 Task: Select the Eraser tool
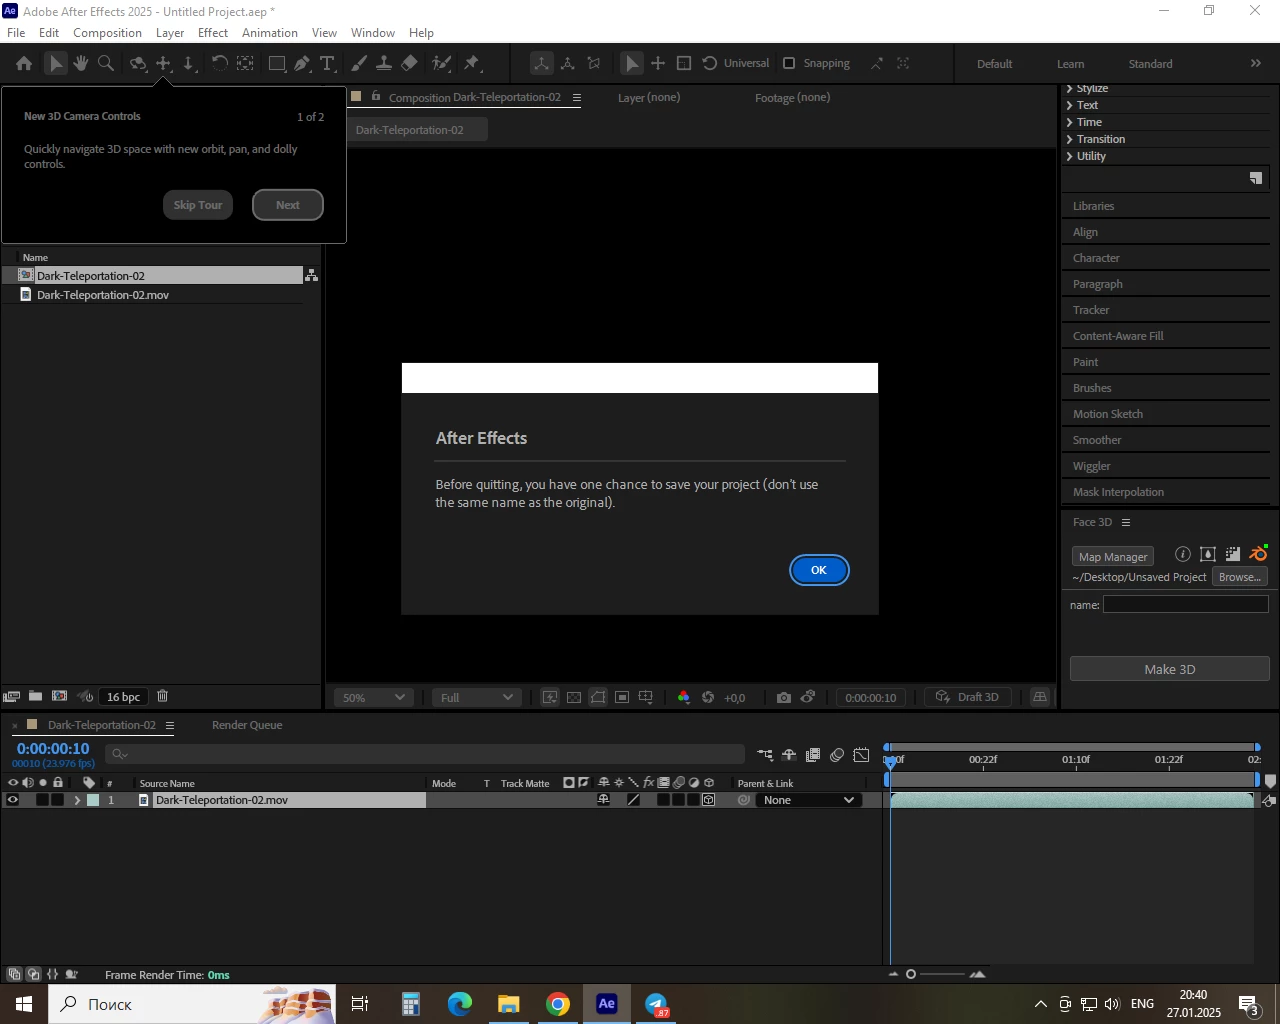(409, 63)
